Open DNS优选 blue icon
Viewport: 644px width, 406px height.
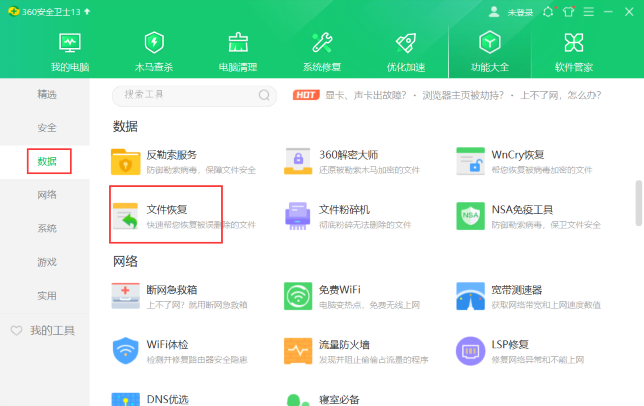pos(125,399)
